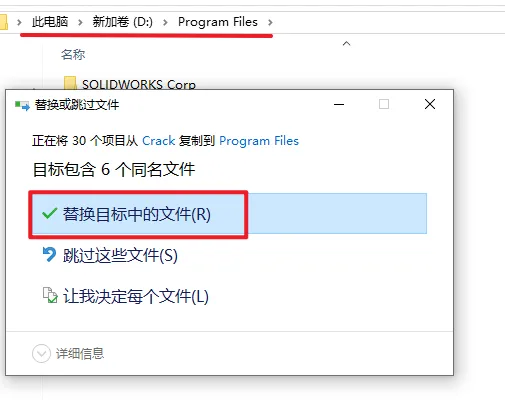Click the sort arrow above the column header
This screenshot has height=400, width=505.
pyautogui.click(x=346, y=43)
